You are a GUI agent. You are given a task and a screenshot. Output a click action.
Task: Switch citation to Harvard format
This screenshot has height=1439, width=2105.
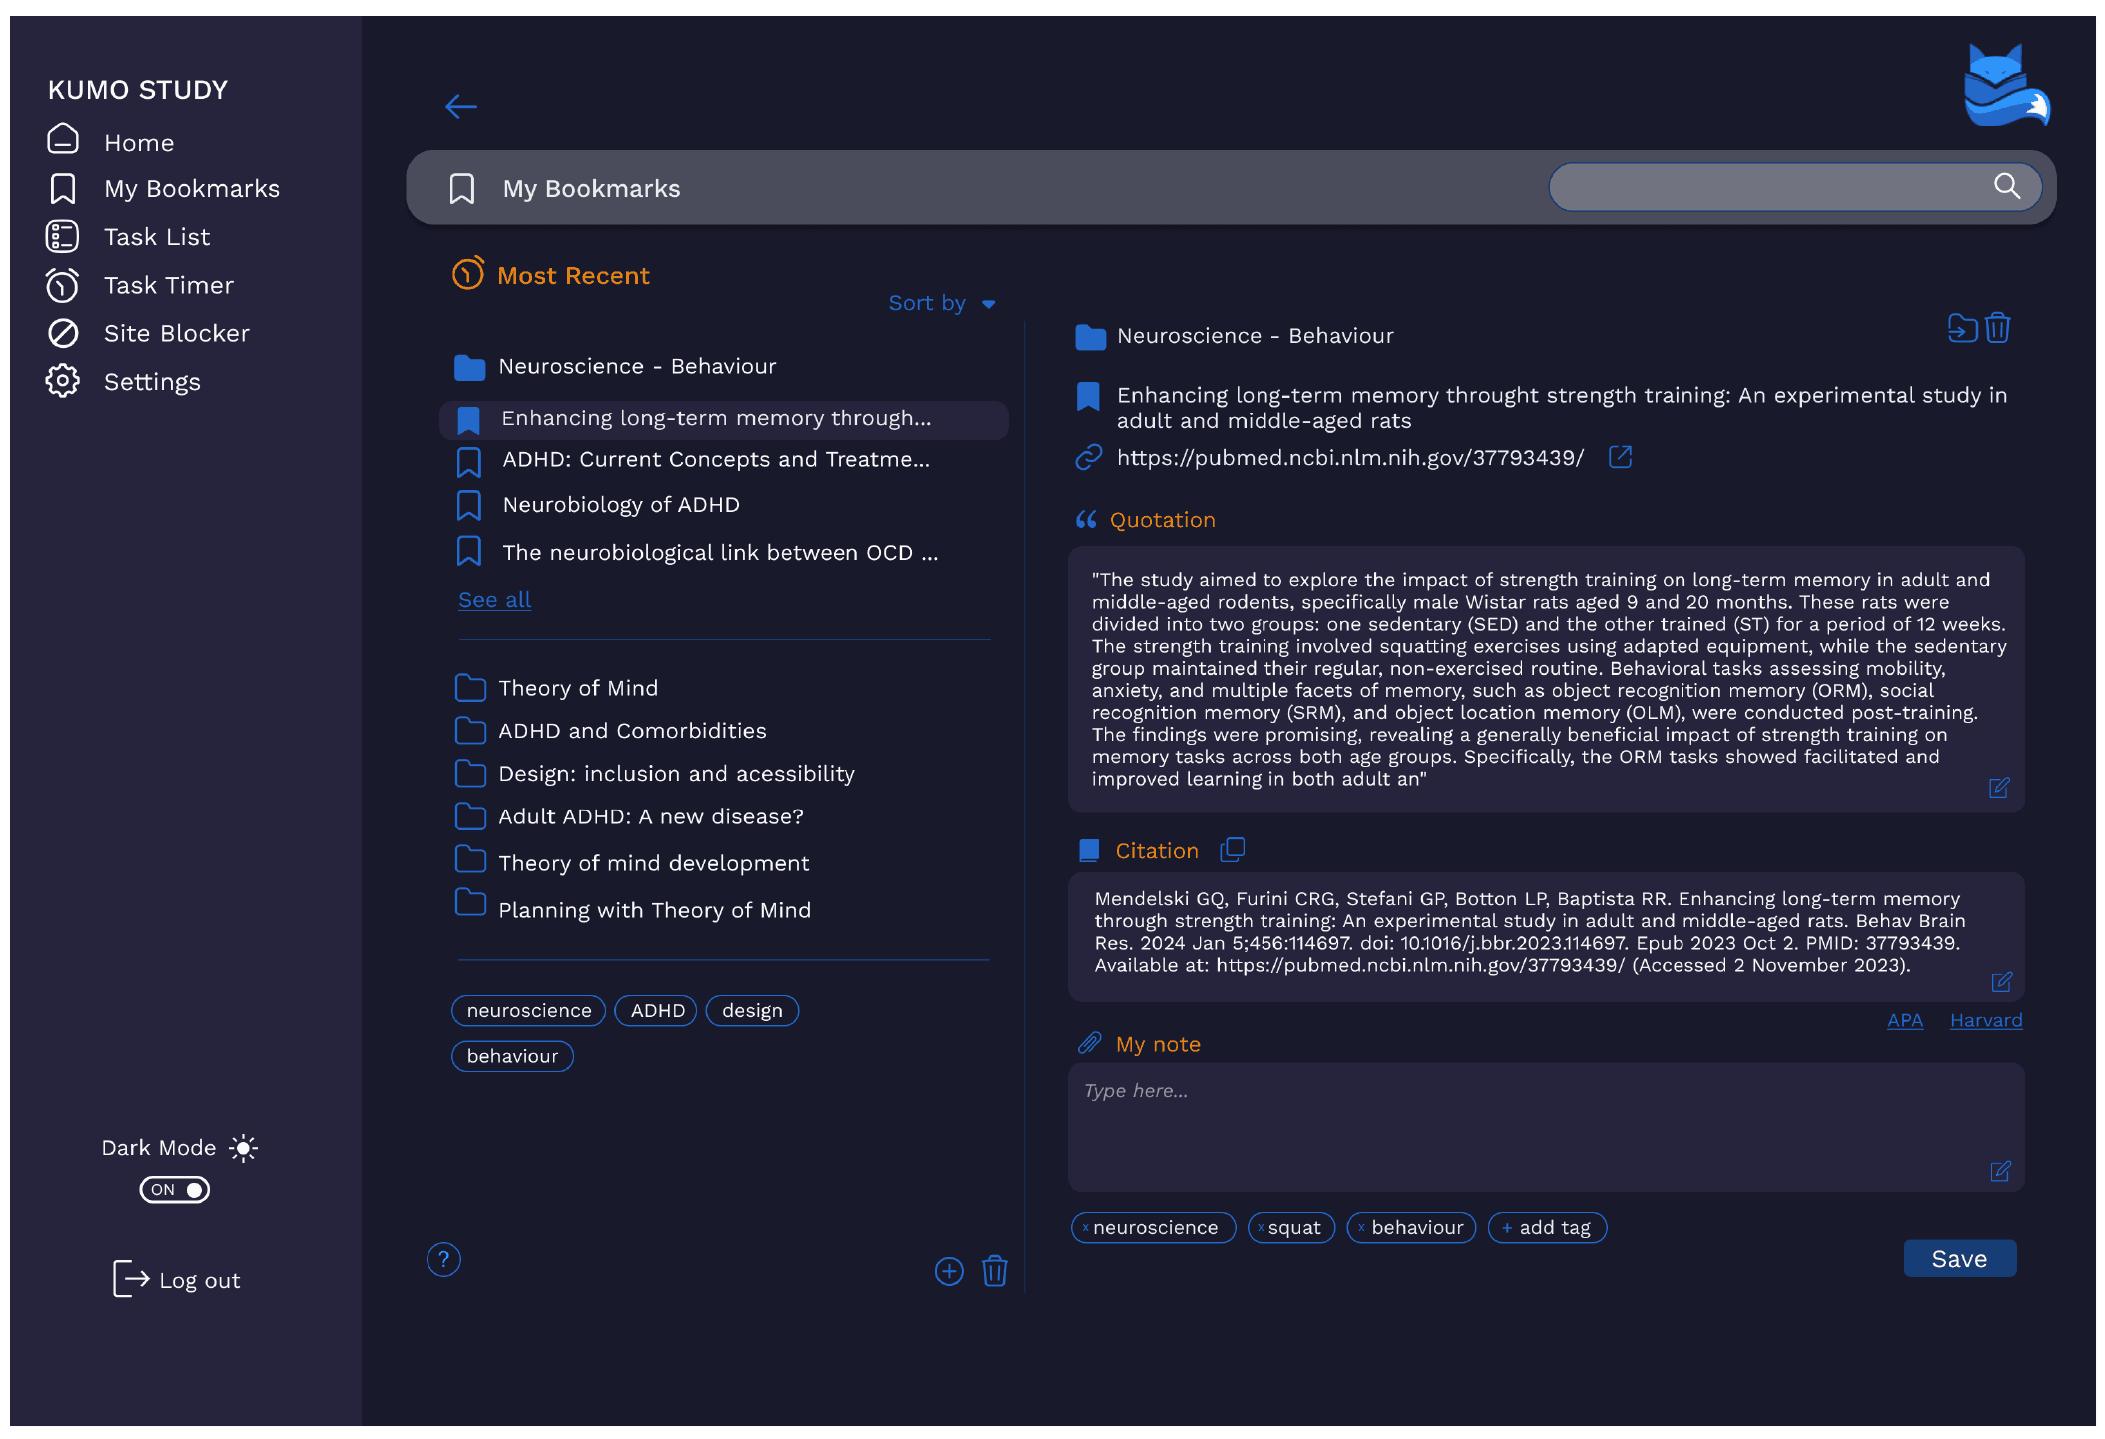point(1985,1020)
